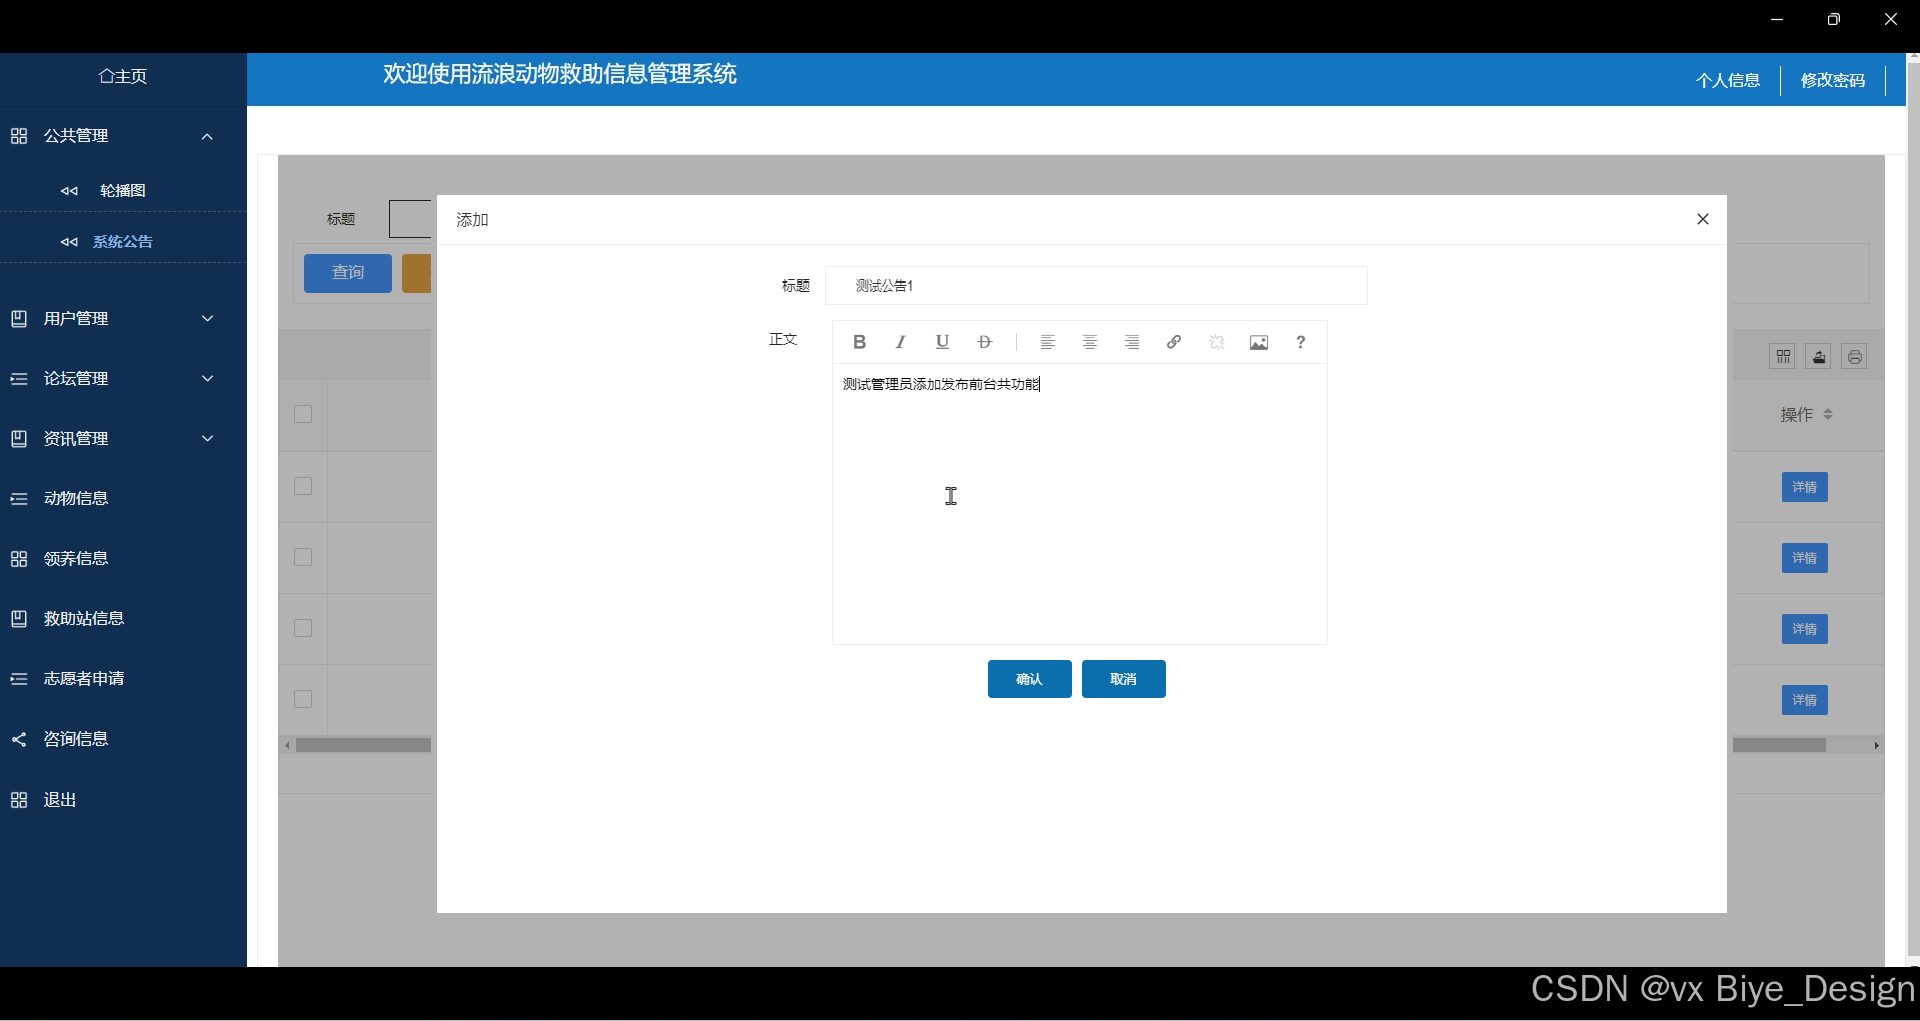
Task: Open the 系统公告 submenu item
Action: click(123, 241)
